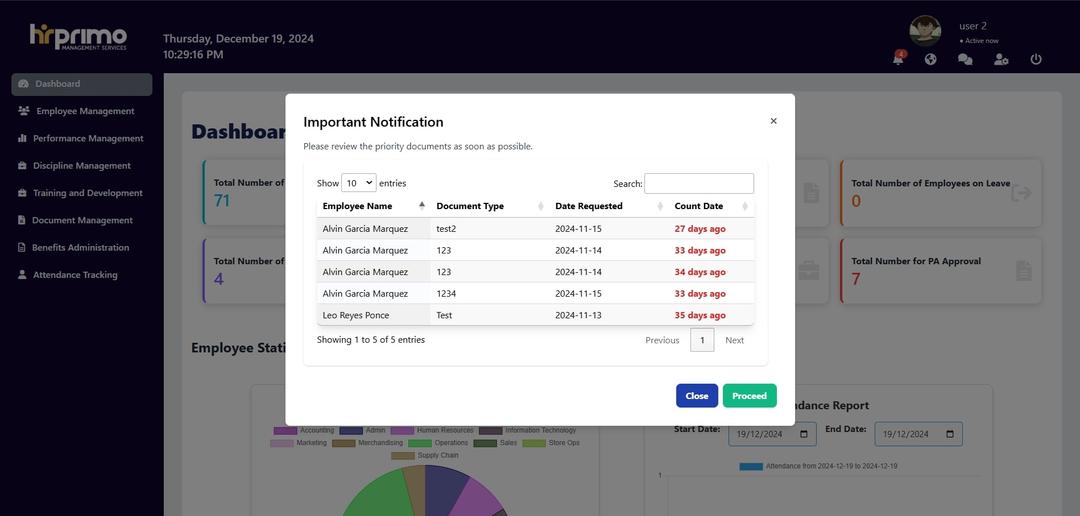Click the hrprimo logo
Image resolution: width=1080 pixels, height=516 pixels.
(78, 37)
